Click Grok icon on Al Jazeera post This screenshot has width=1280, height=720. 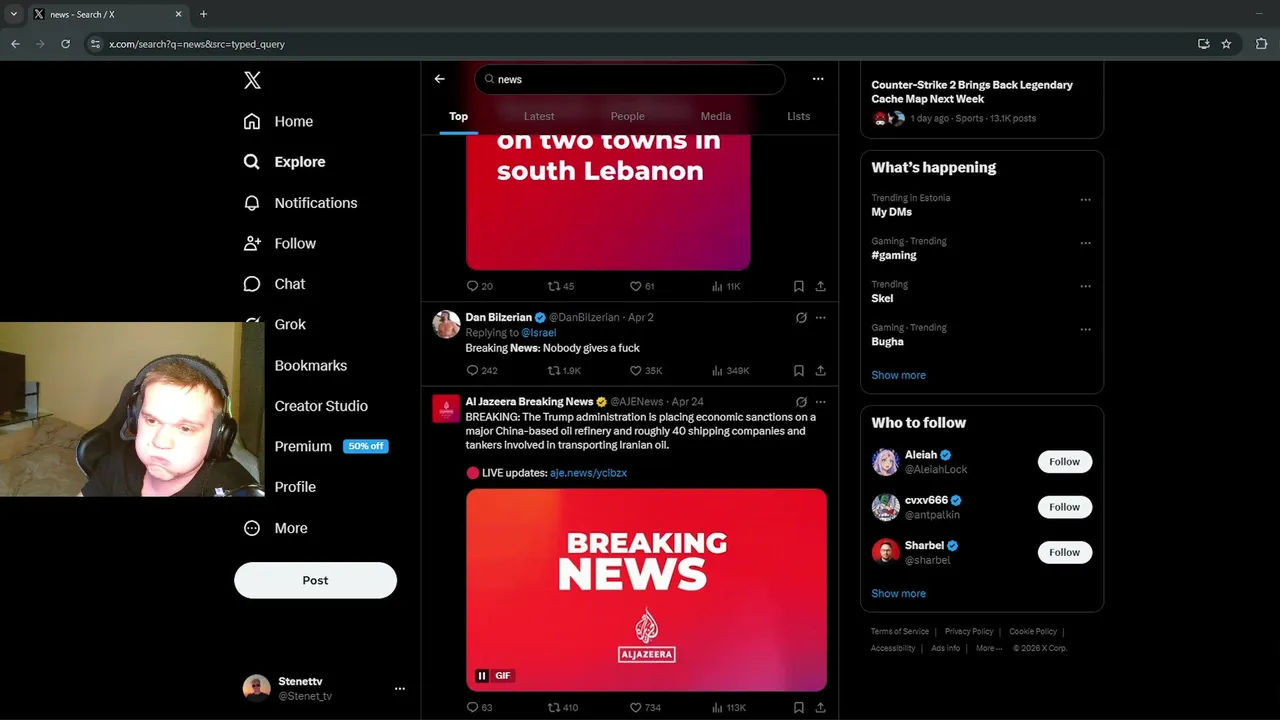pos(801,402)
